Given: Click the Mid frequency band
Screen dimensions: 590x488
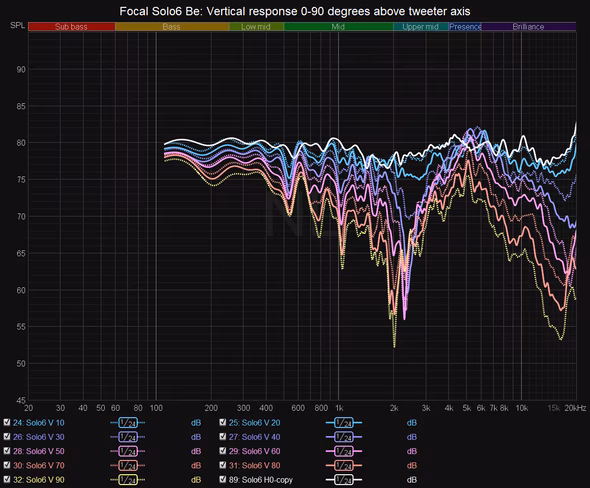Looking at the screenshot, I should point(338,27).
